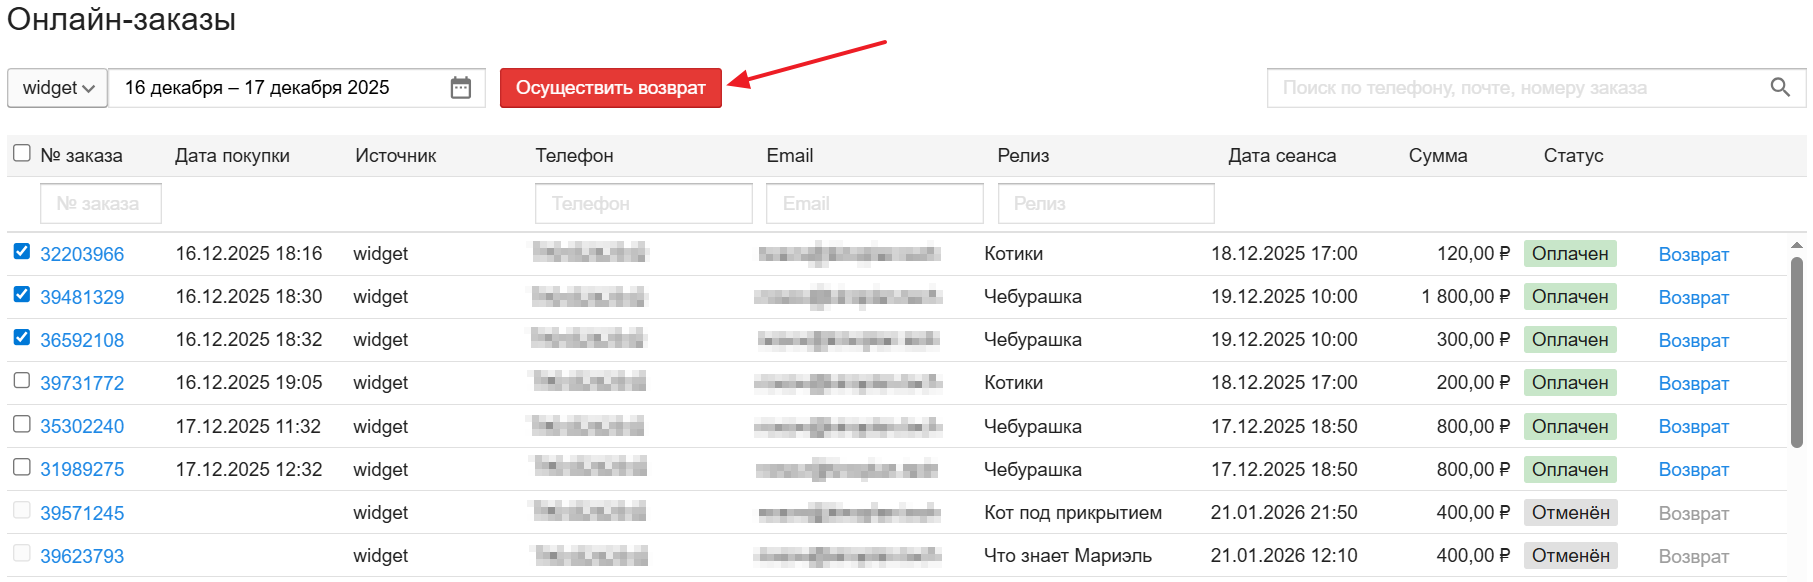
Task: Click the Email filter field
Action: [x=874, y=204]
